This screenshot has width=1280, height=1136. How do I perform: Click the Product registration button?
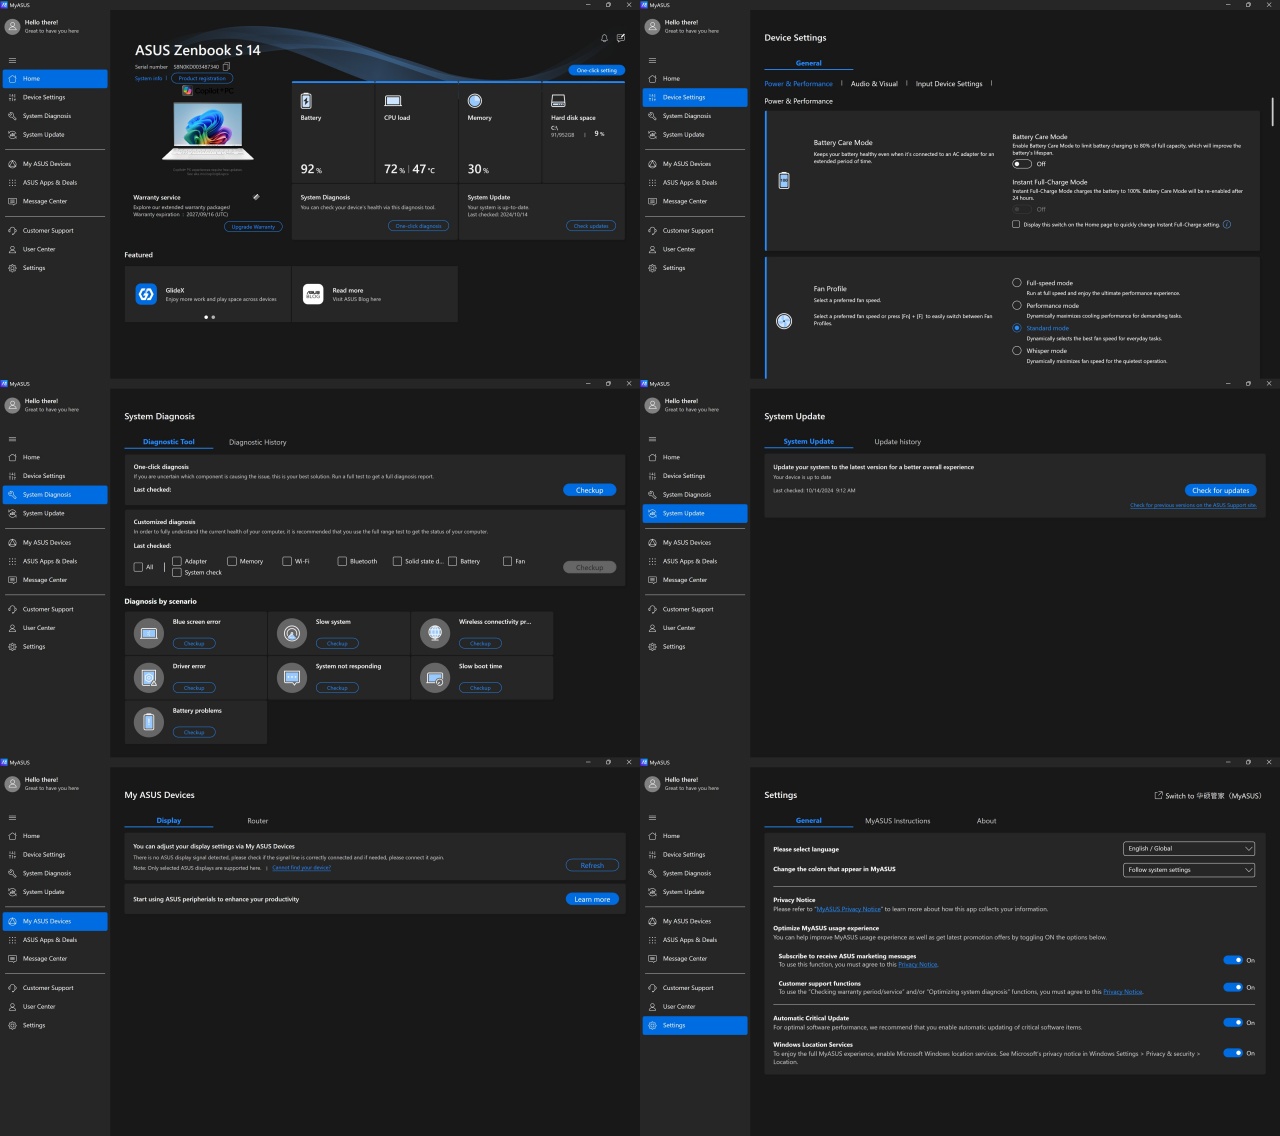pyautogui.click(x=202, y=78)
